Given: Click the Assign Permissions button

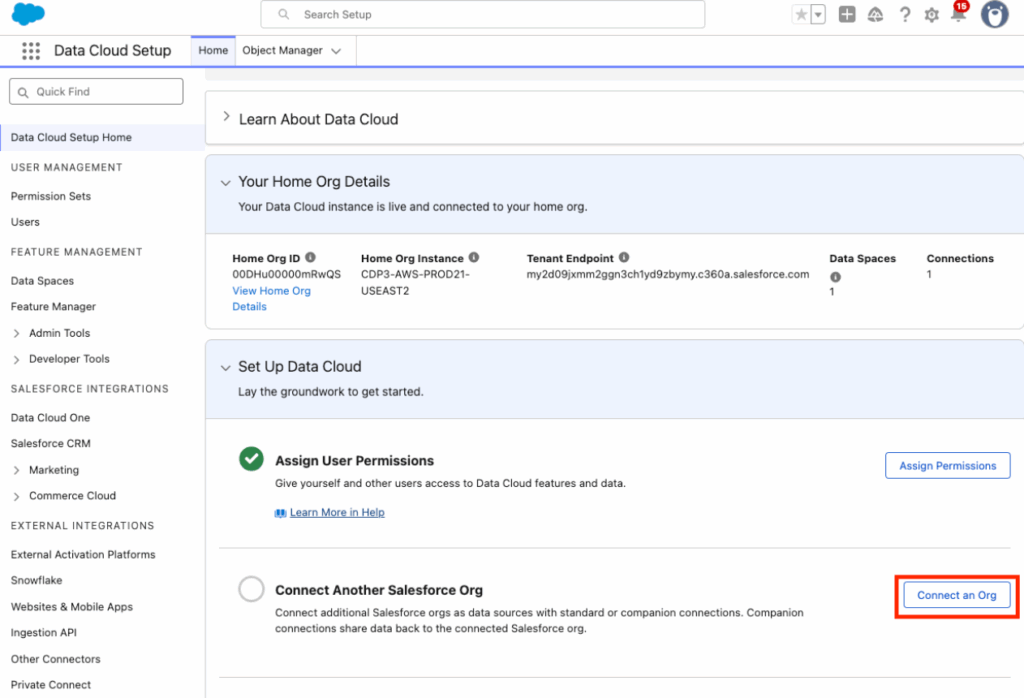Looking at the screenshot, I should (947, 465).
